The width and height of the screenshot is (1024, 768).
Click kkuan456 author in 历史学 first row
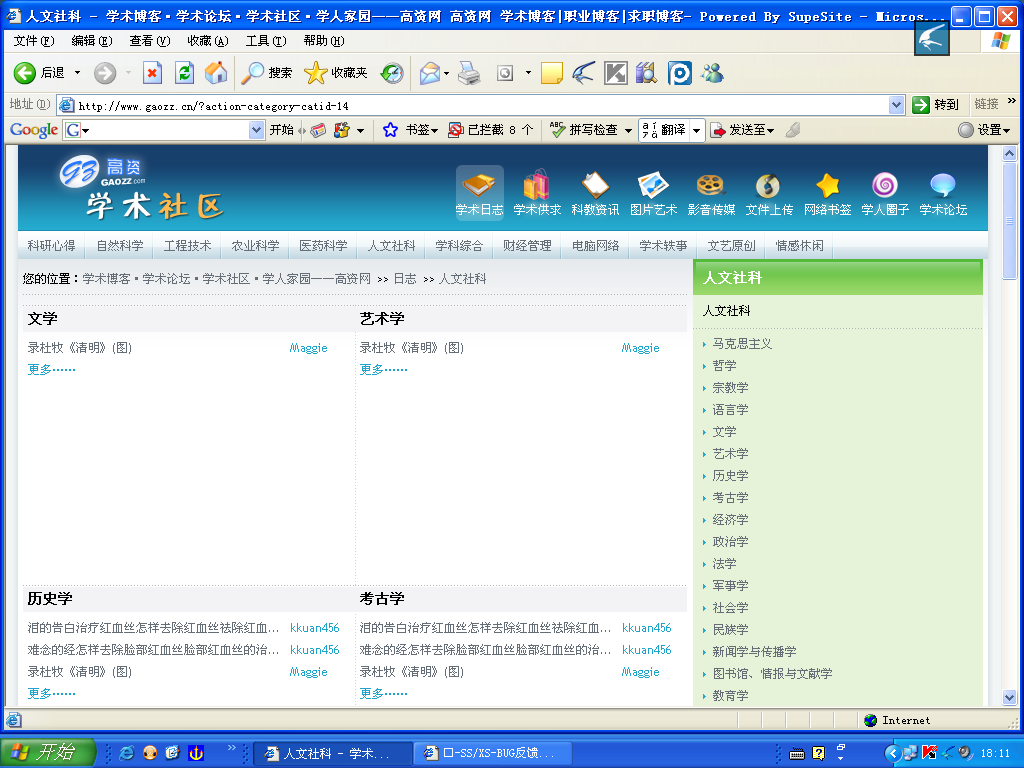click(x=315, y=628)
